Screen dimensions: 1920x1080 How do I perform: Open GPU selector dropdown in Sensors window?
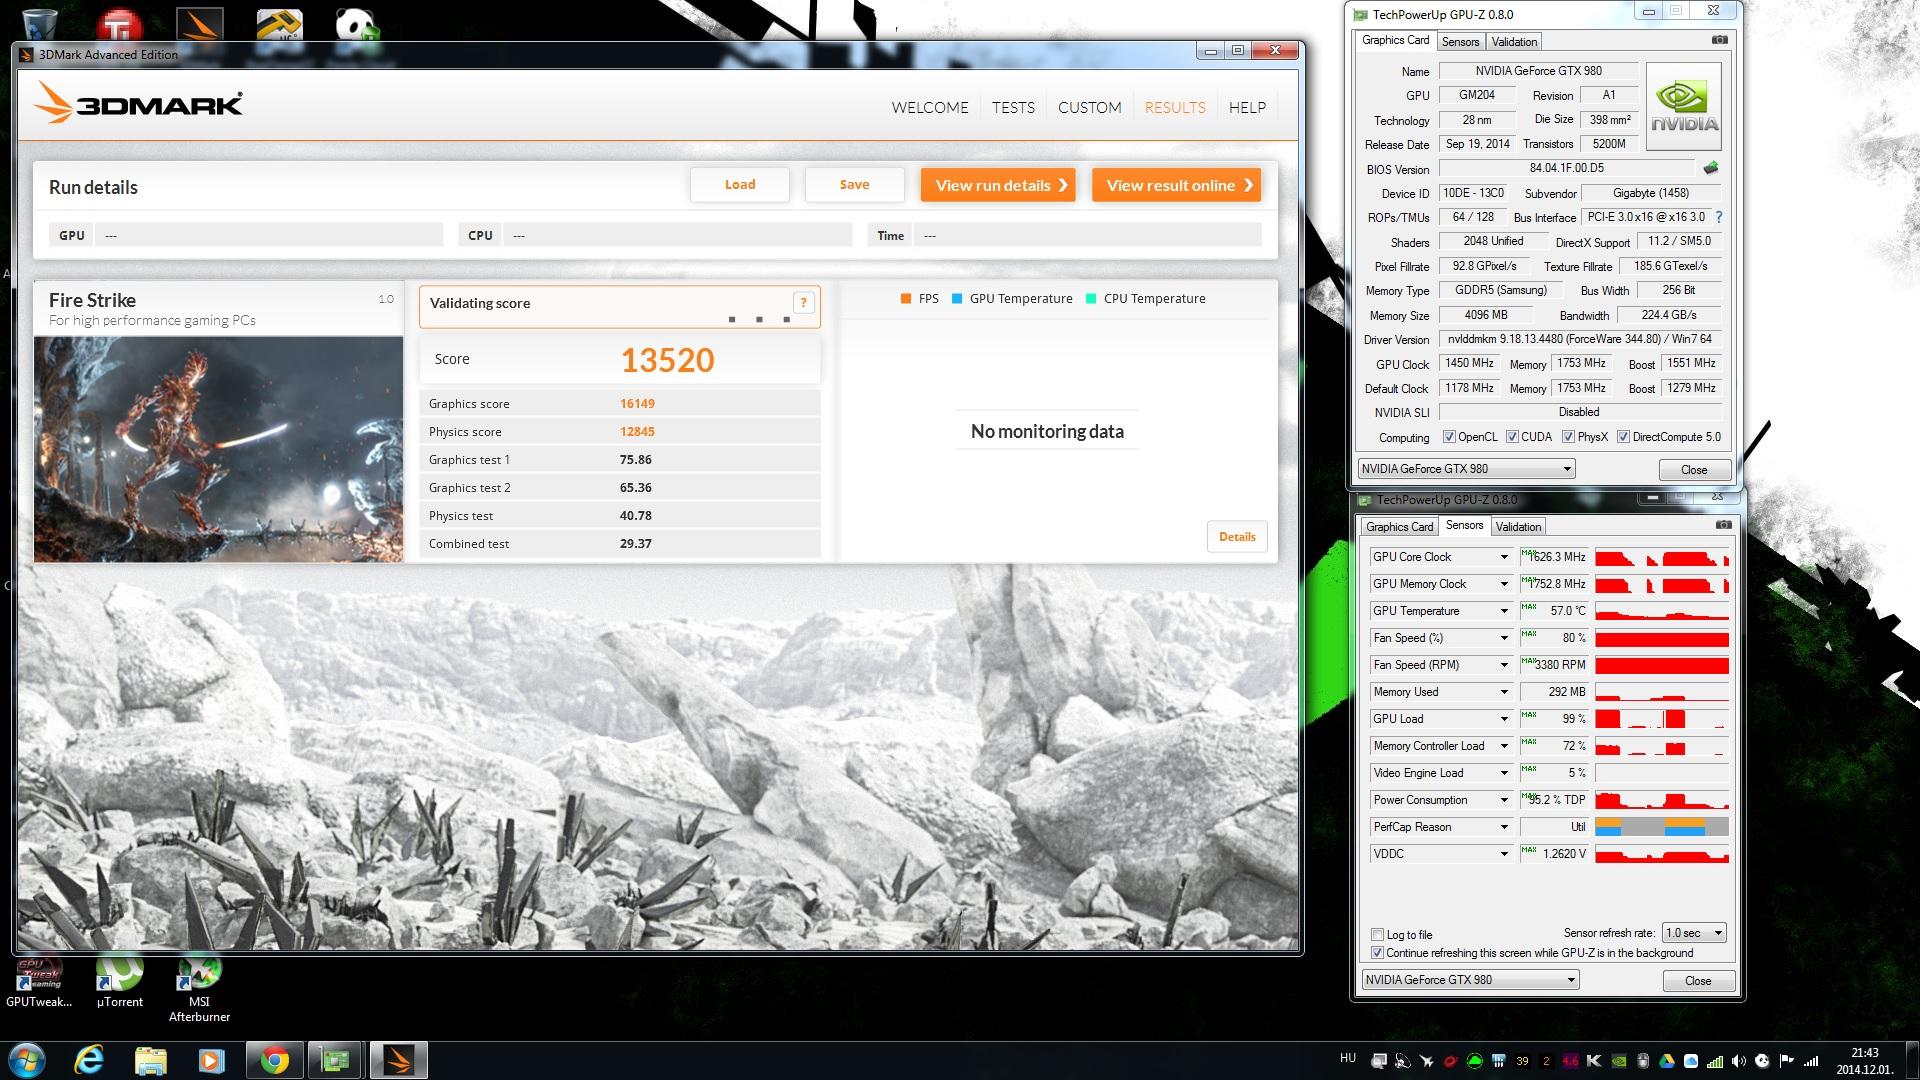pyautogui.click(x=1470, y=980)
